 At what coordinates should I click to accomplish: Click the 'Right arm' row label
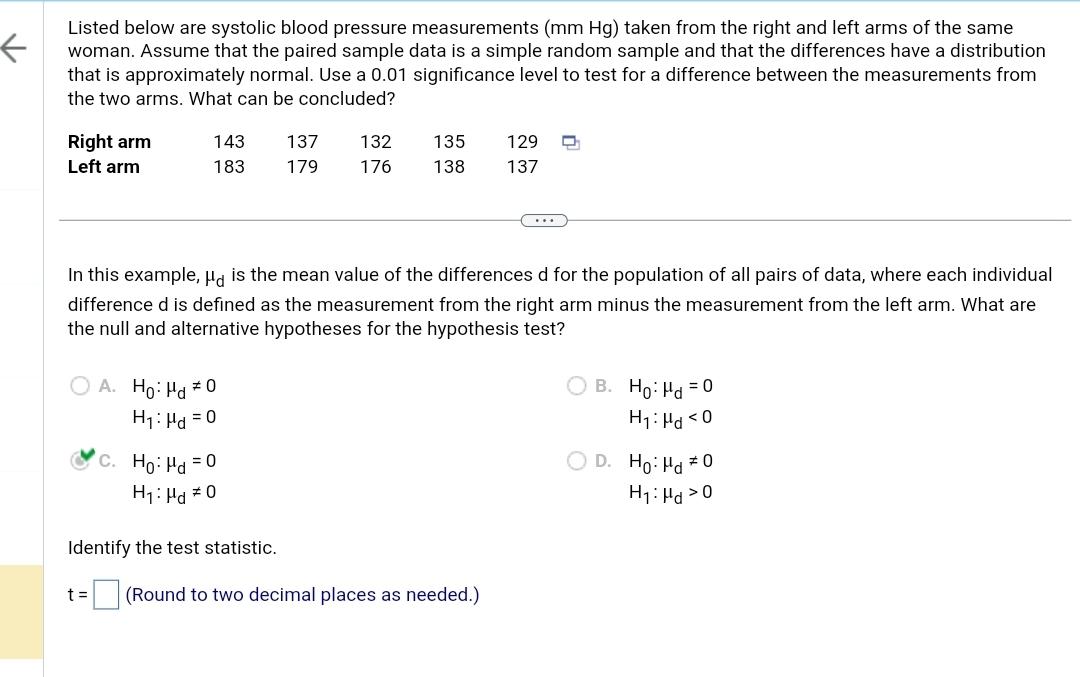109,141
